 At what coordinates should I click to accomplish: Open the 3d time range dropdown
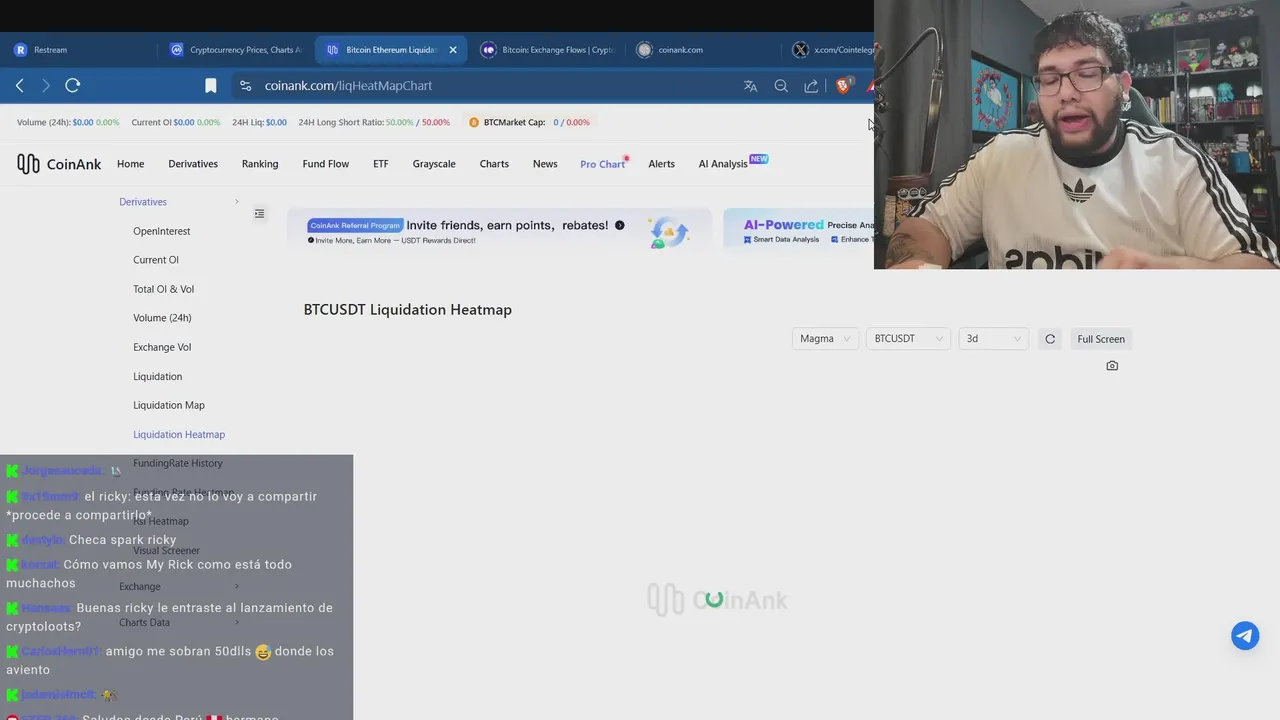click(x=993, y=339)
